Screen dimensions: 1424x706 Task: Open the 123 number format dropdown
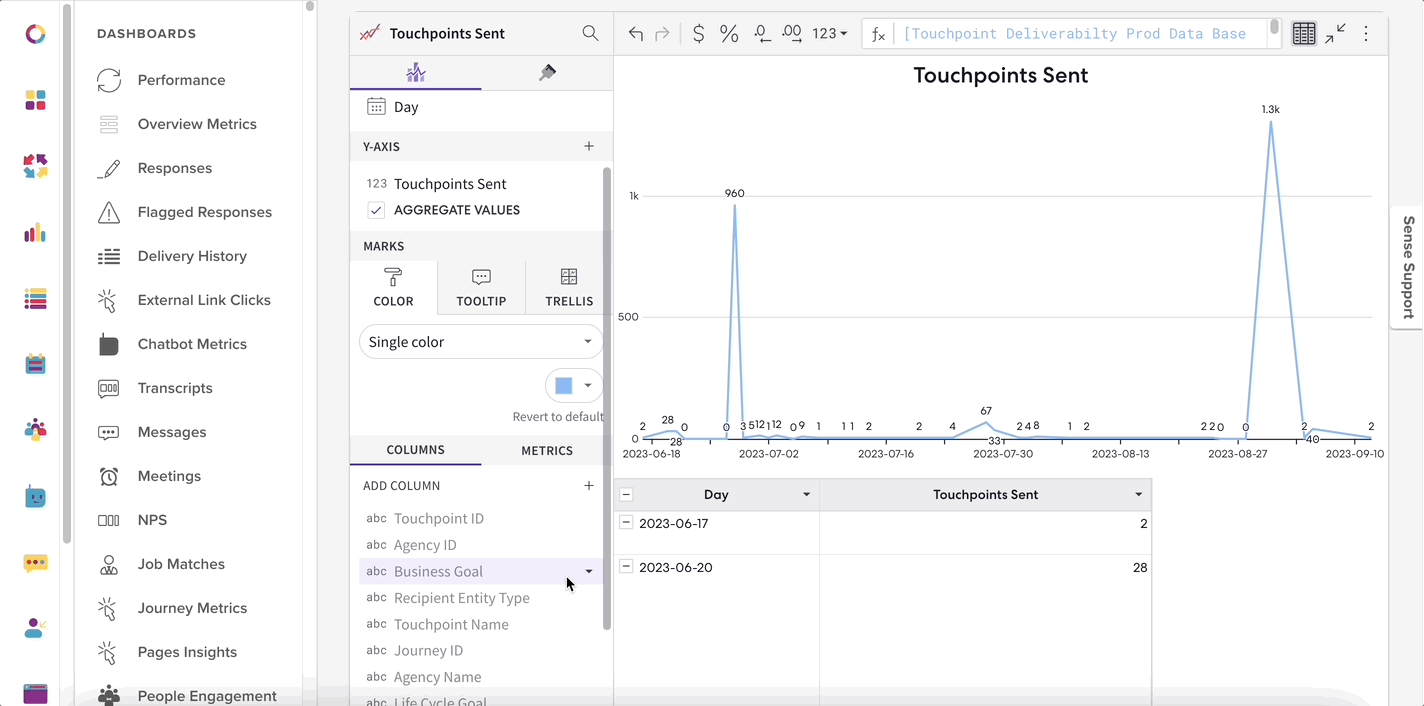(x=829, y=34)
